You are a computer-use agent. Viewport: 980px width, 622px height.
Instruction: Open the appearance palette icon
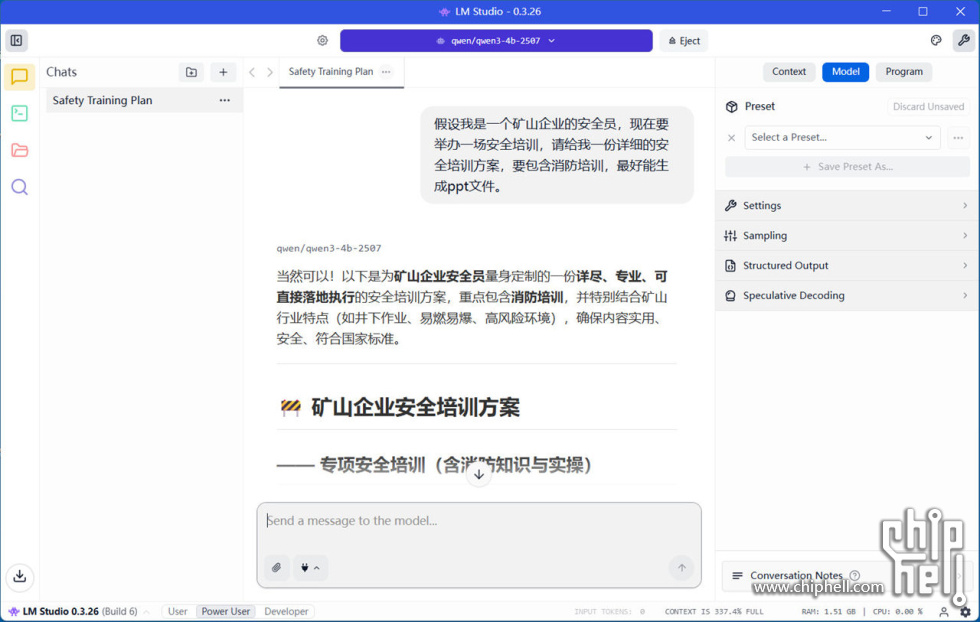936,41
